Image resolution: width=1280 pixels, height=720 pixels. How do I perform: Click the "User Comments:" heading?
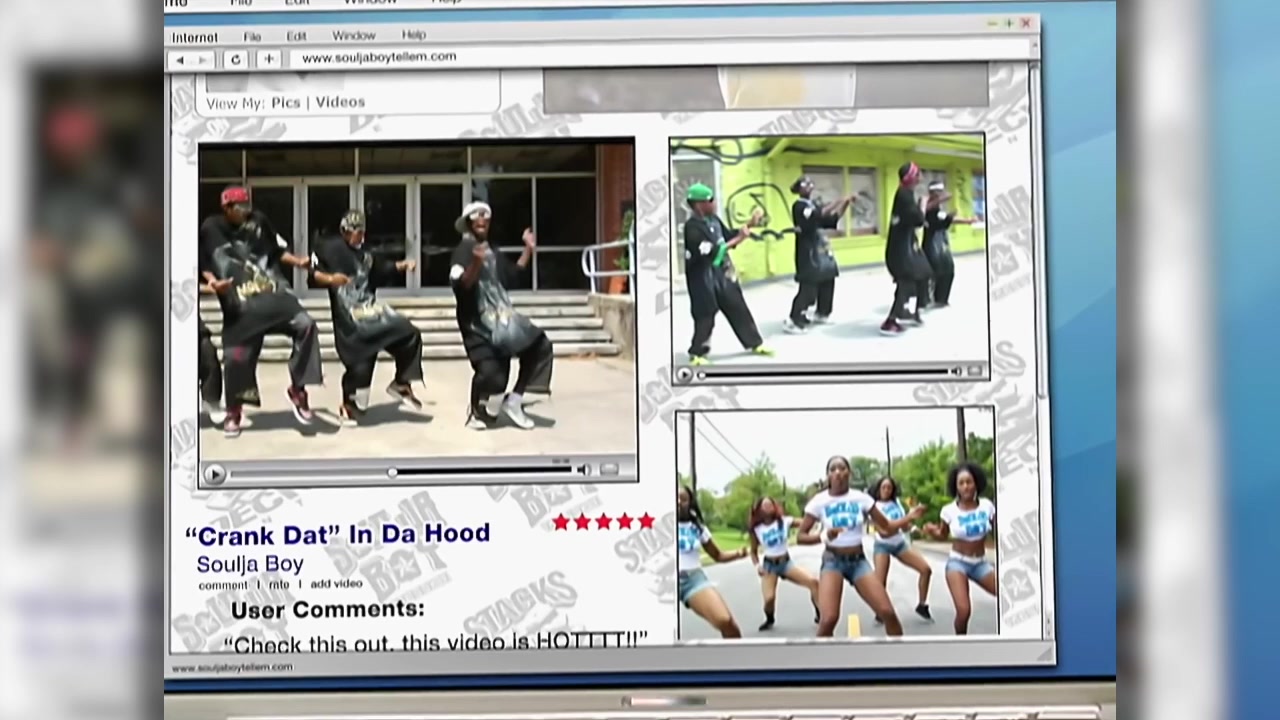pos(328,609)
